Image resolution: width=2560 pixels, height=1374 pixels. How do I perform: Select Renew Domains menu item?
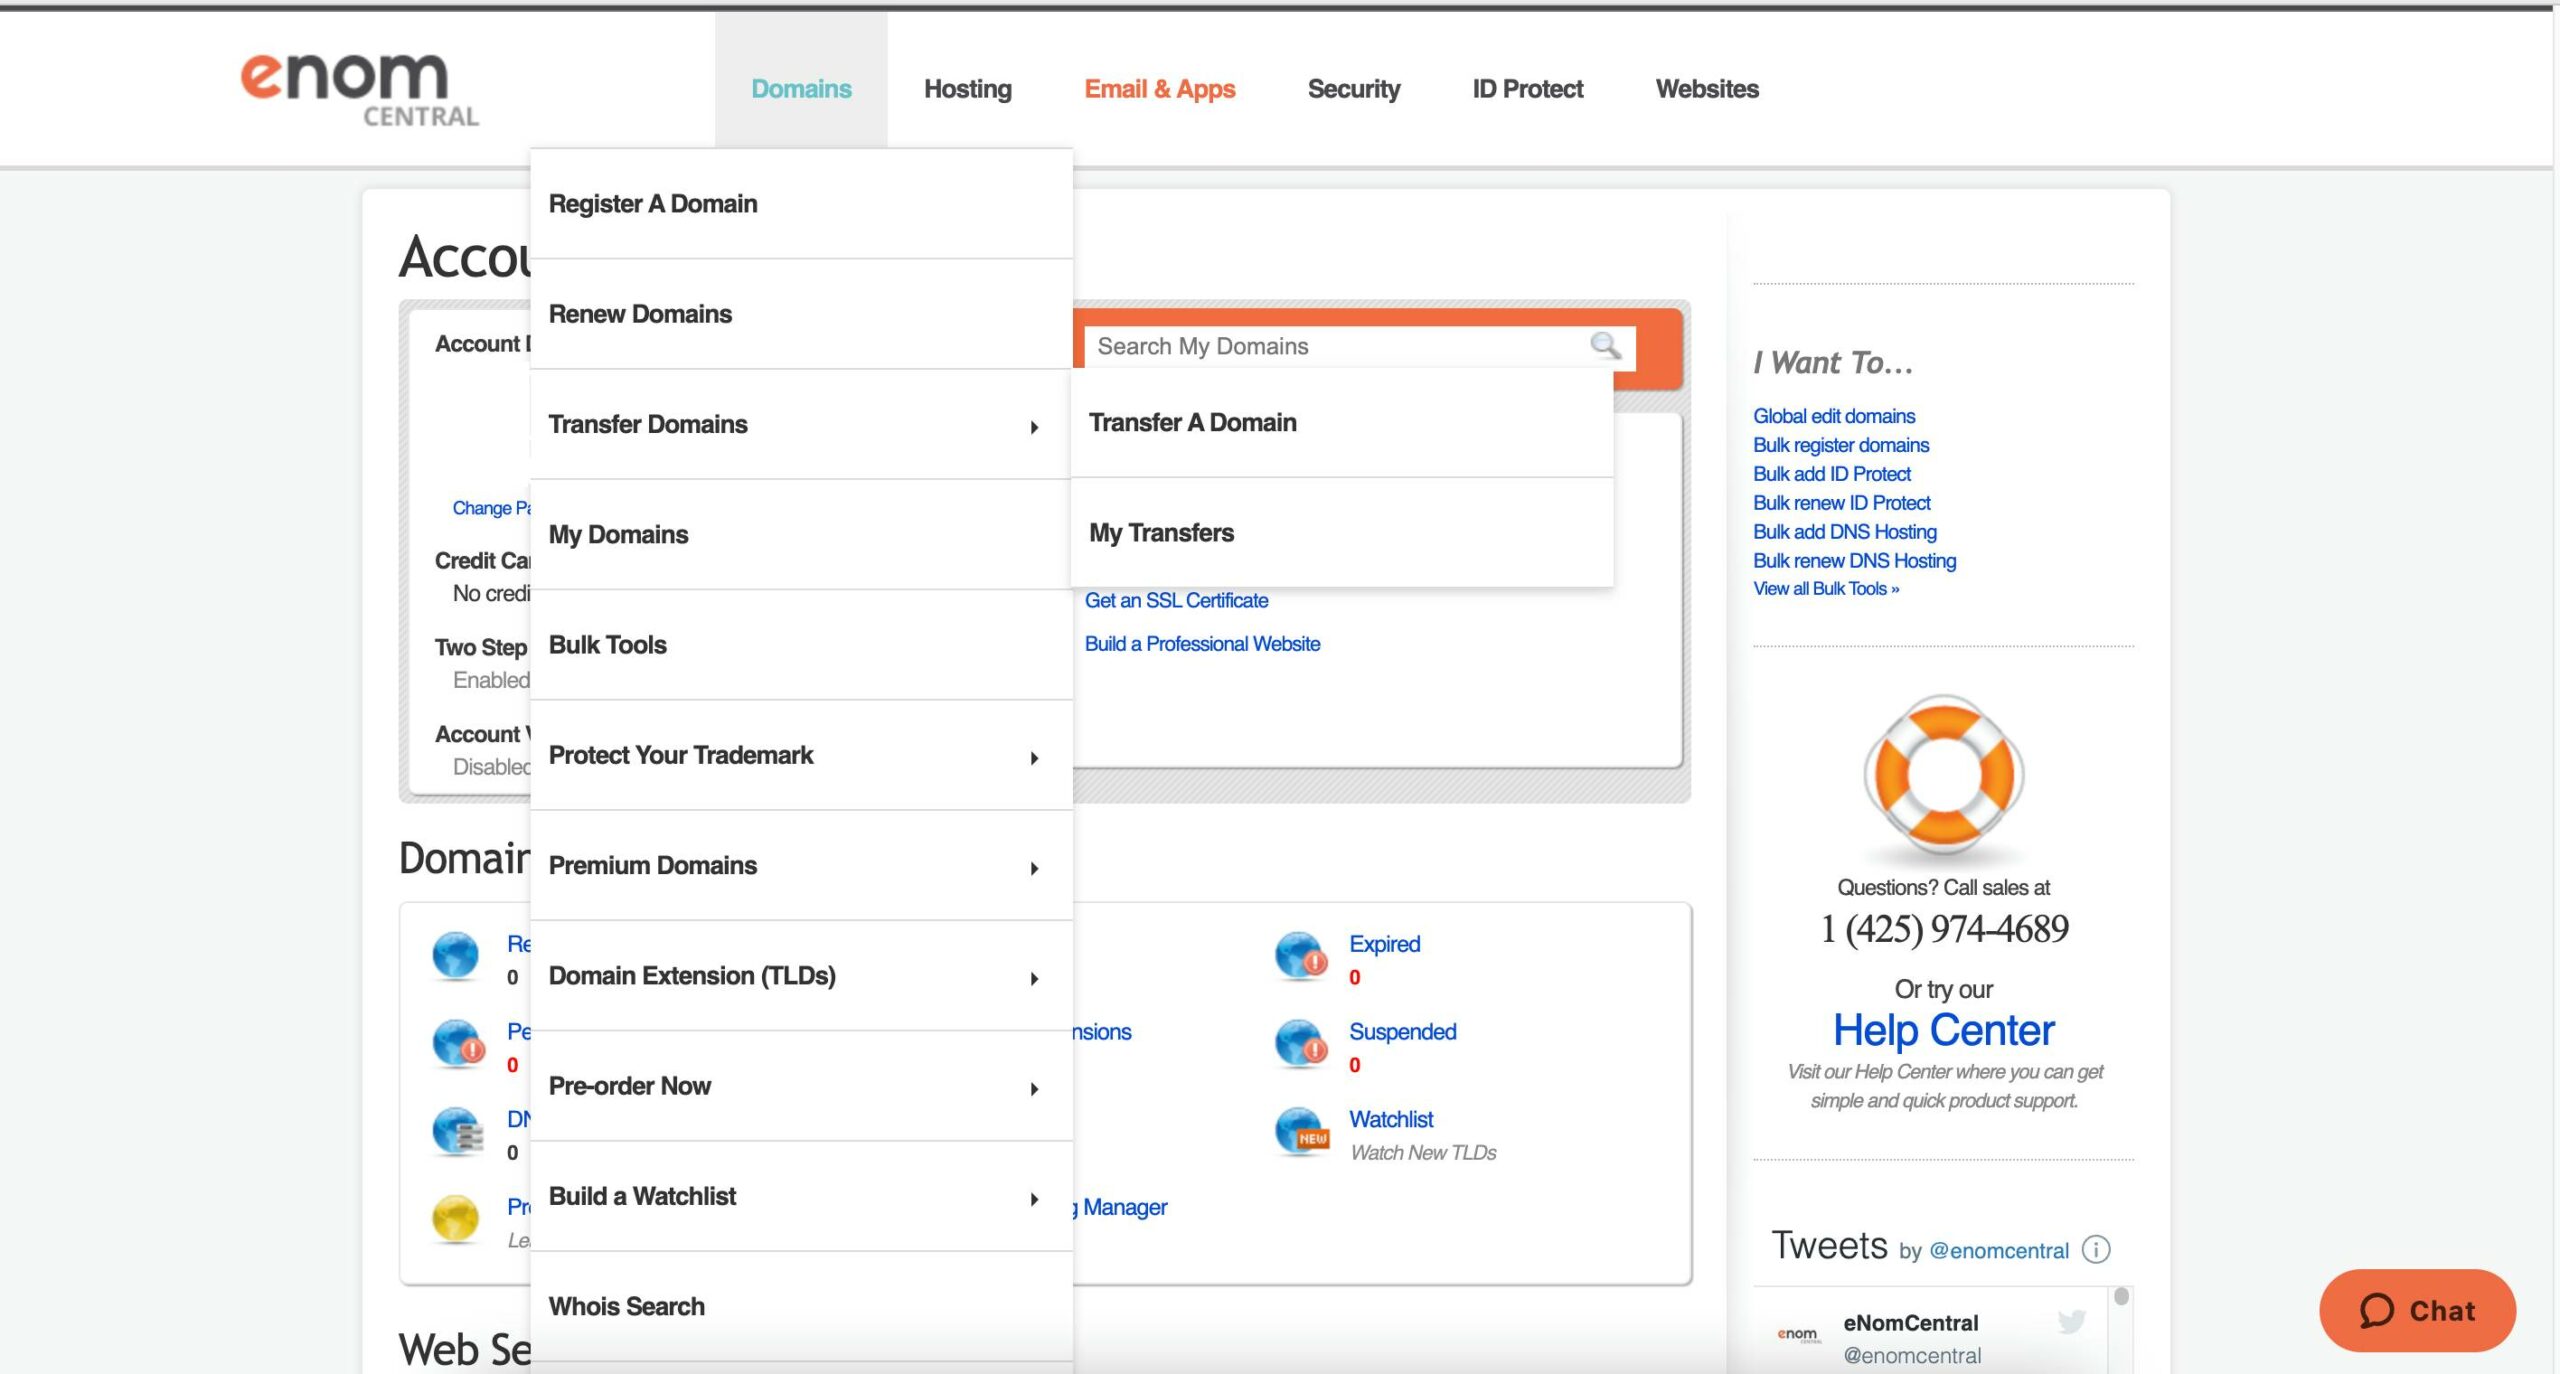801,314
